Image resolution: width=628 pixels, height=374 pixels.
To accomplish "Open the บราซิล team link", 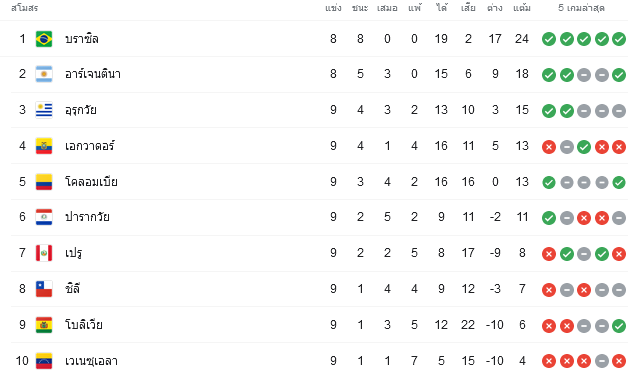I will click(82, 39).
